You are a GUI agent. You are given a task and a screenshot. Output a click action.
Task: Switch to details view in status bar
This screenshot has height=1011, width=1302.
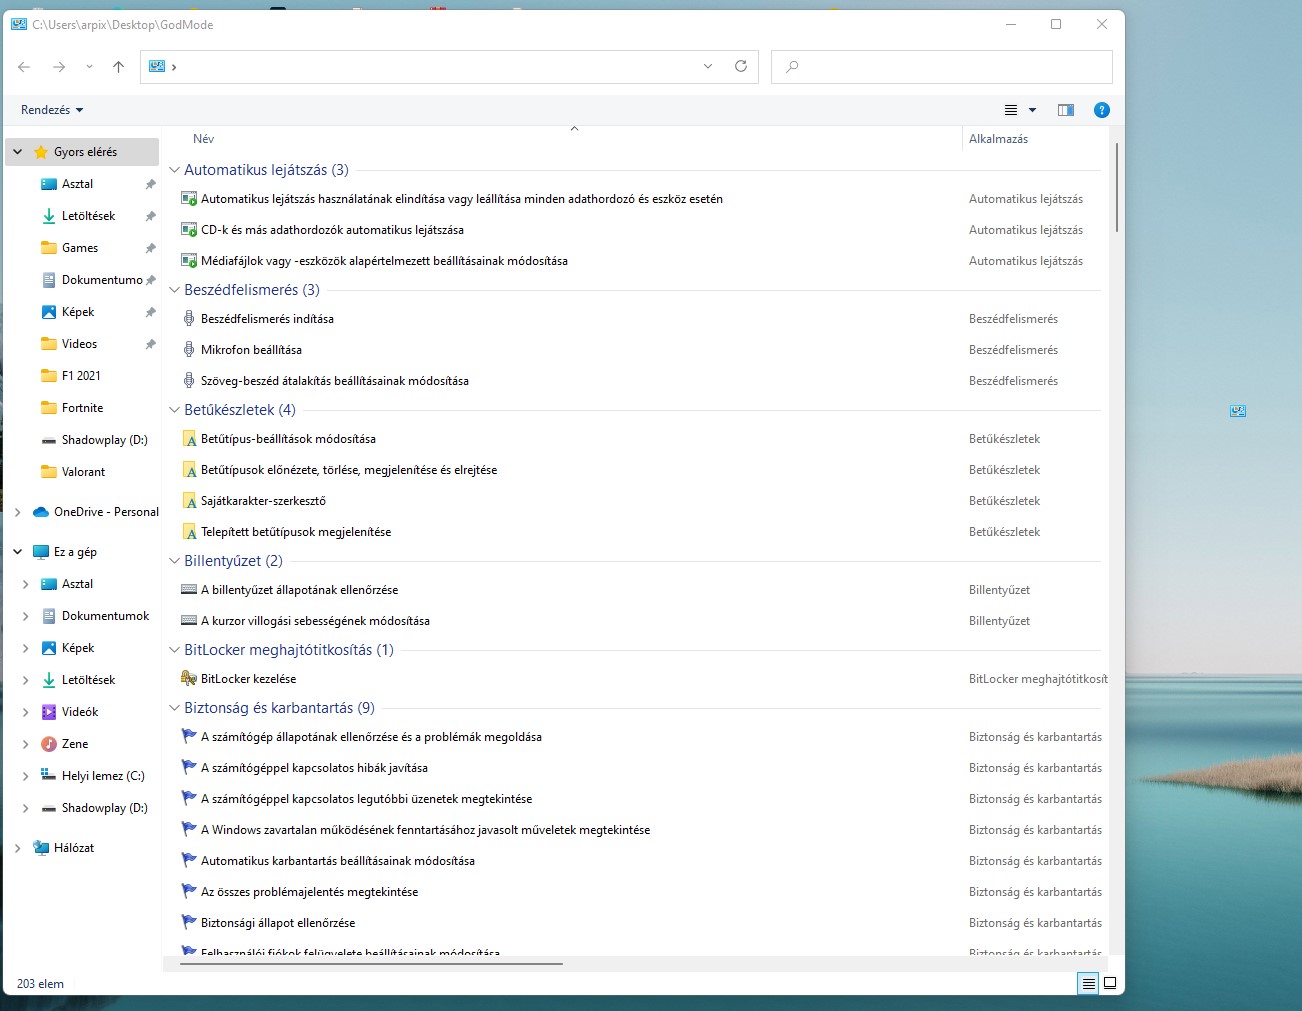click(1088, 983)
